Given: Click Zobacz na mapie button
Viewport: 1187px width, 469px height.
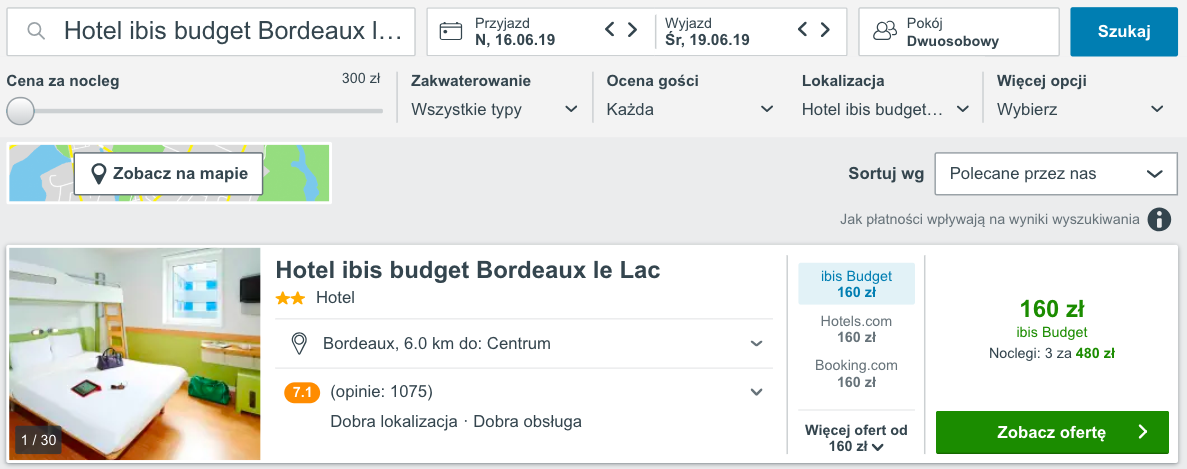Looking at the screenshot, I should click(x=168, y=174).
